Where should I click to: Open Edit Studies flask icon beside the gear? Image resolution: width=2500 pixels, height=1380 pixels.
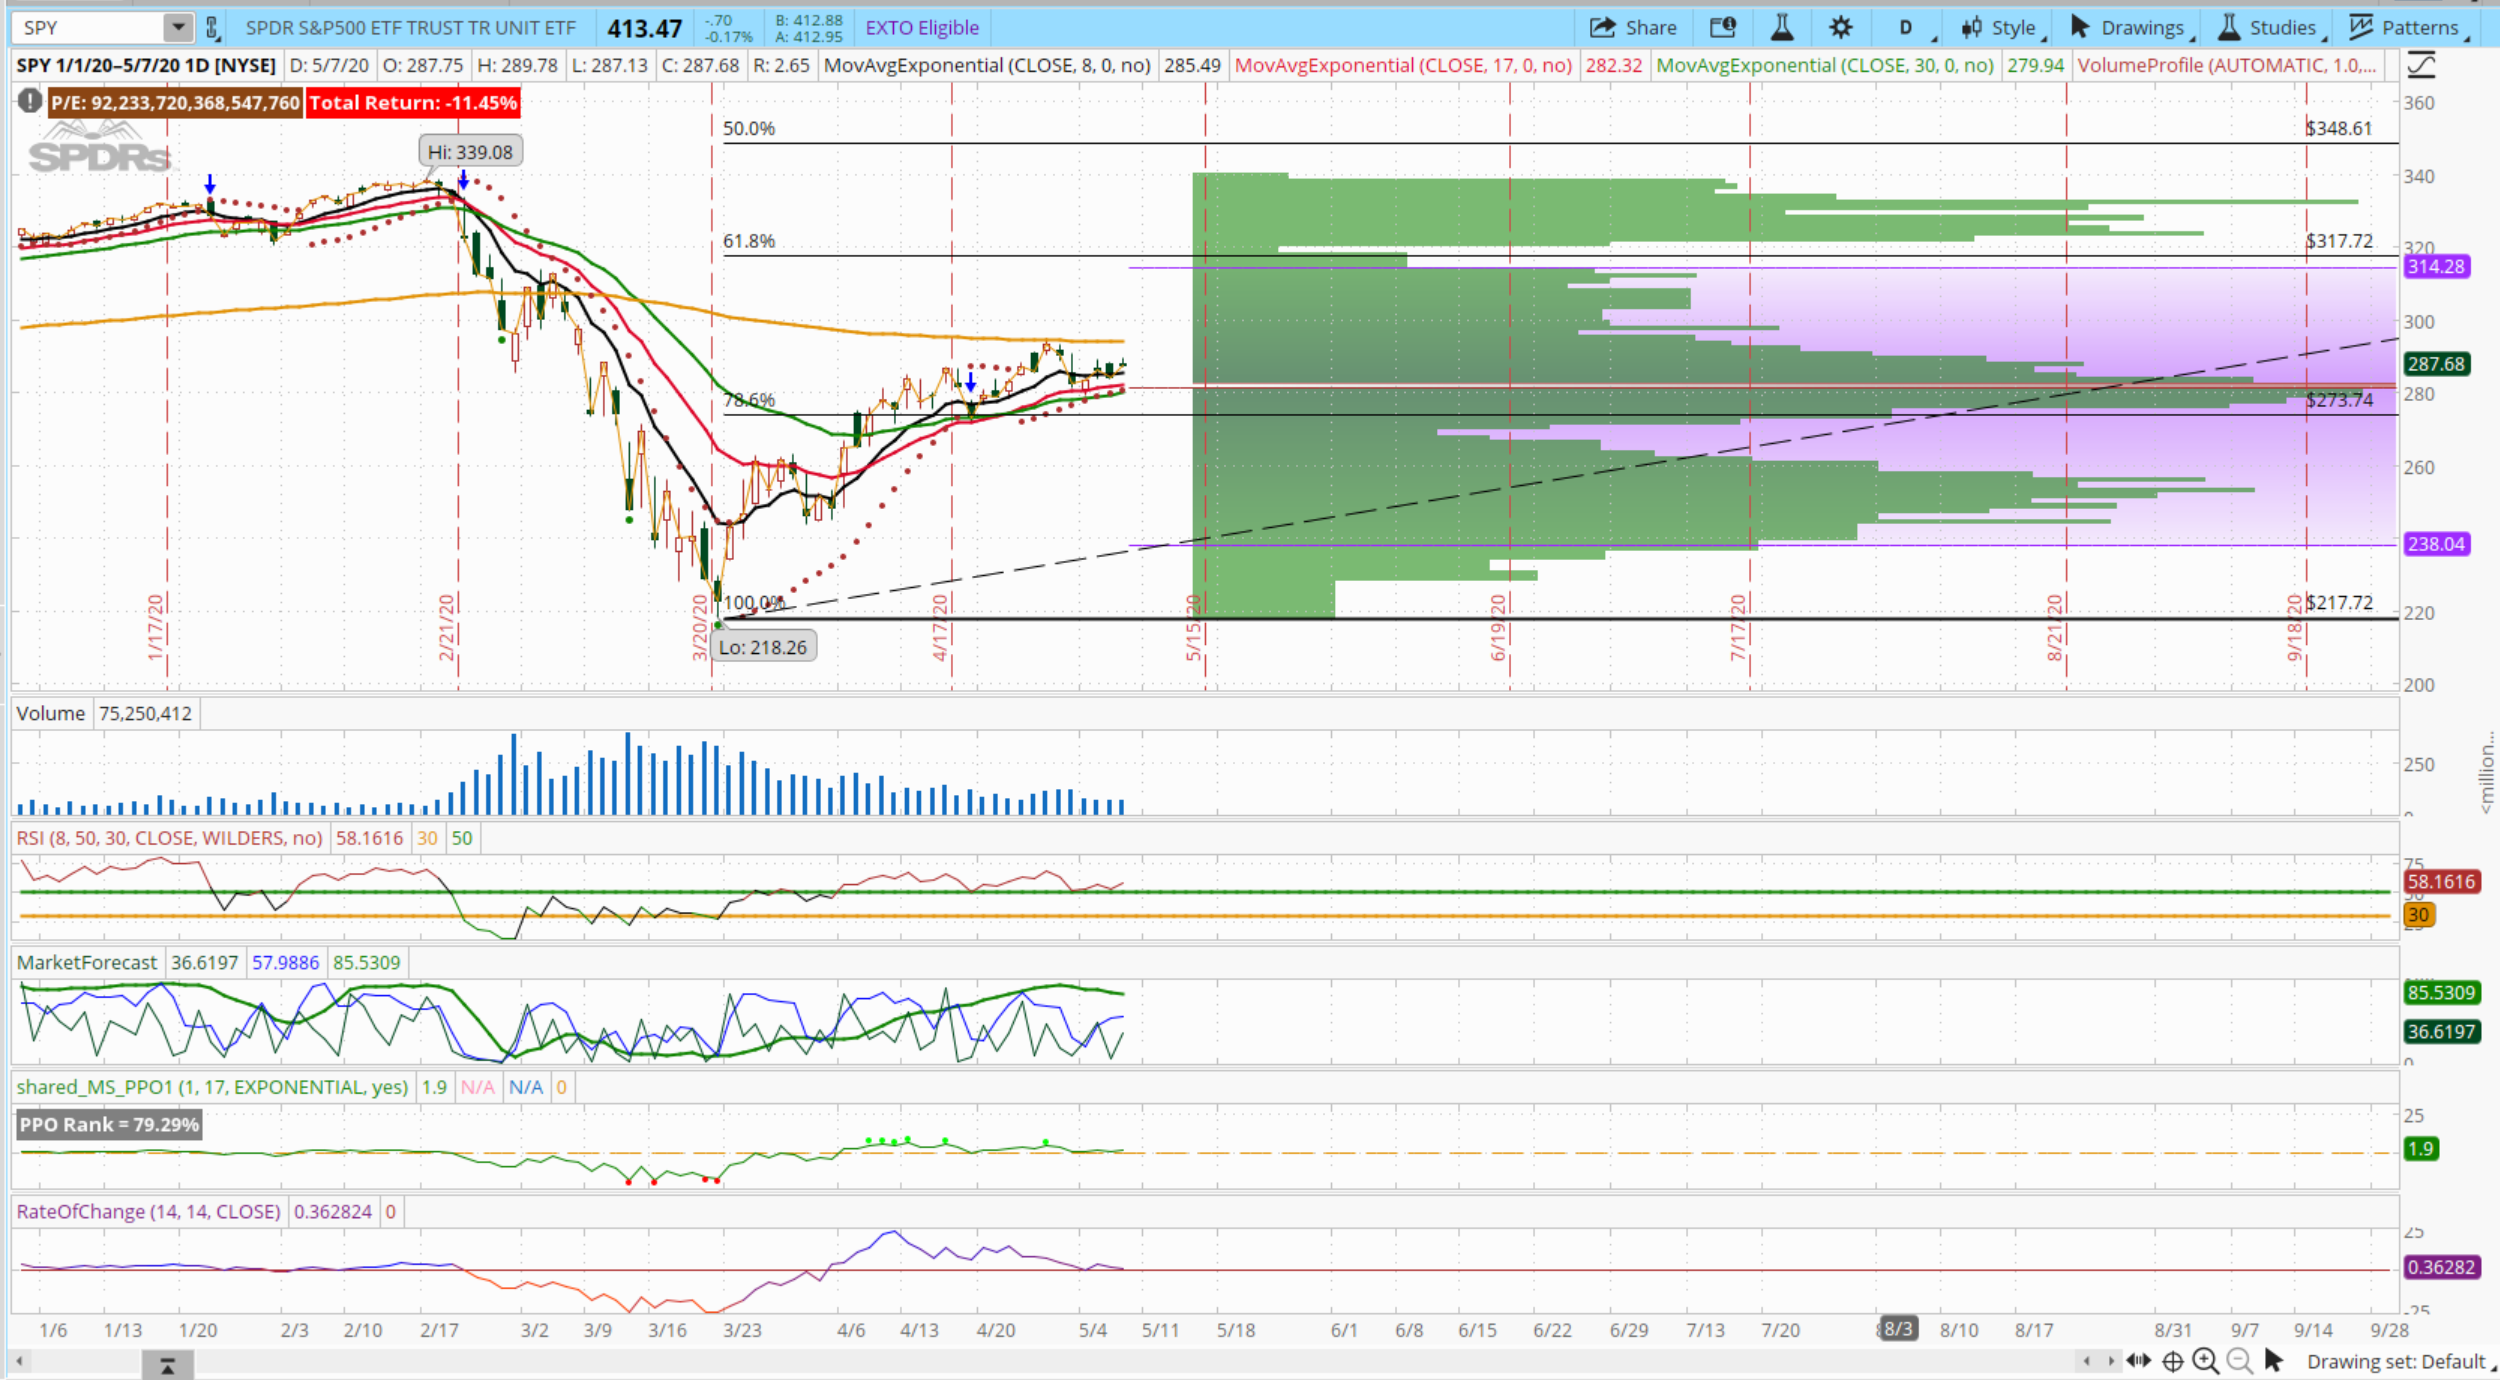1781,27
